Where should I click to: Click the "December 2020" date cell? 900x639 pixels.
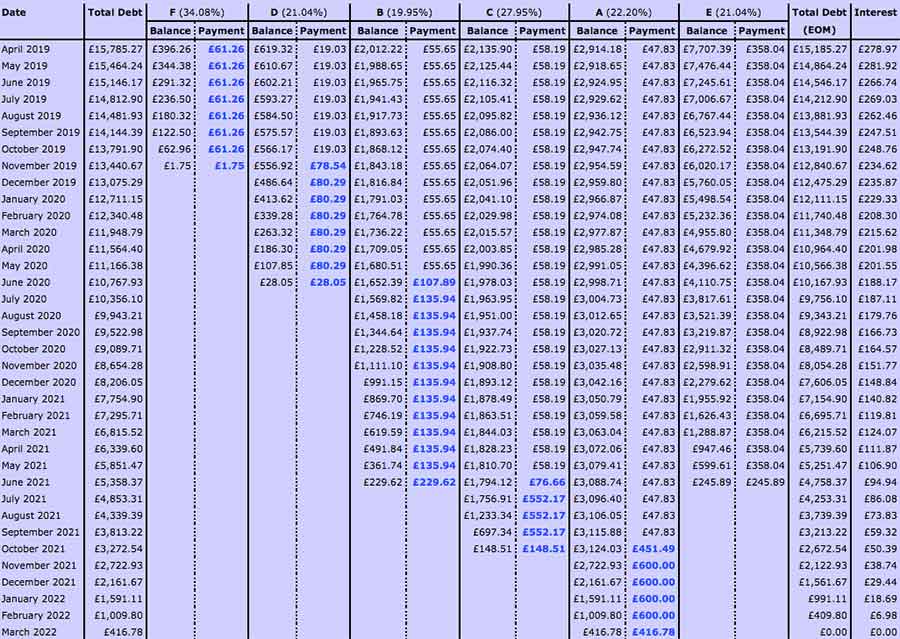click(38, 382)
